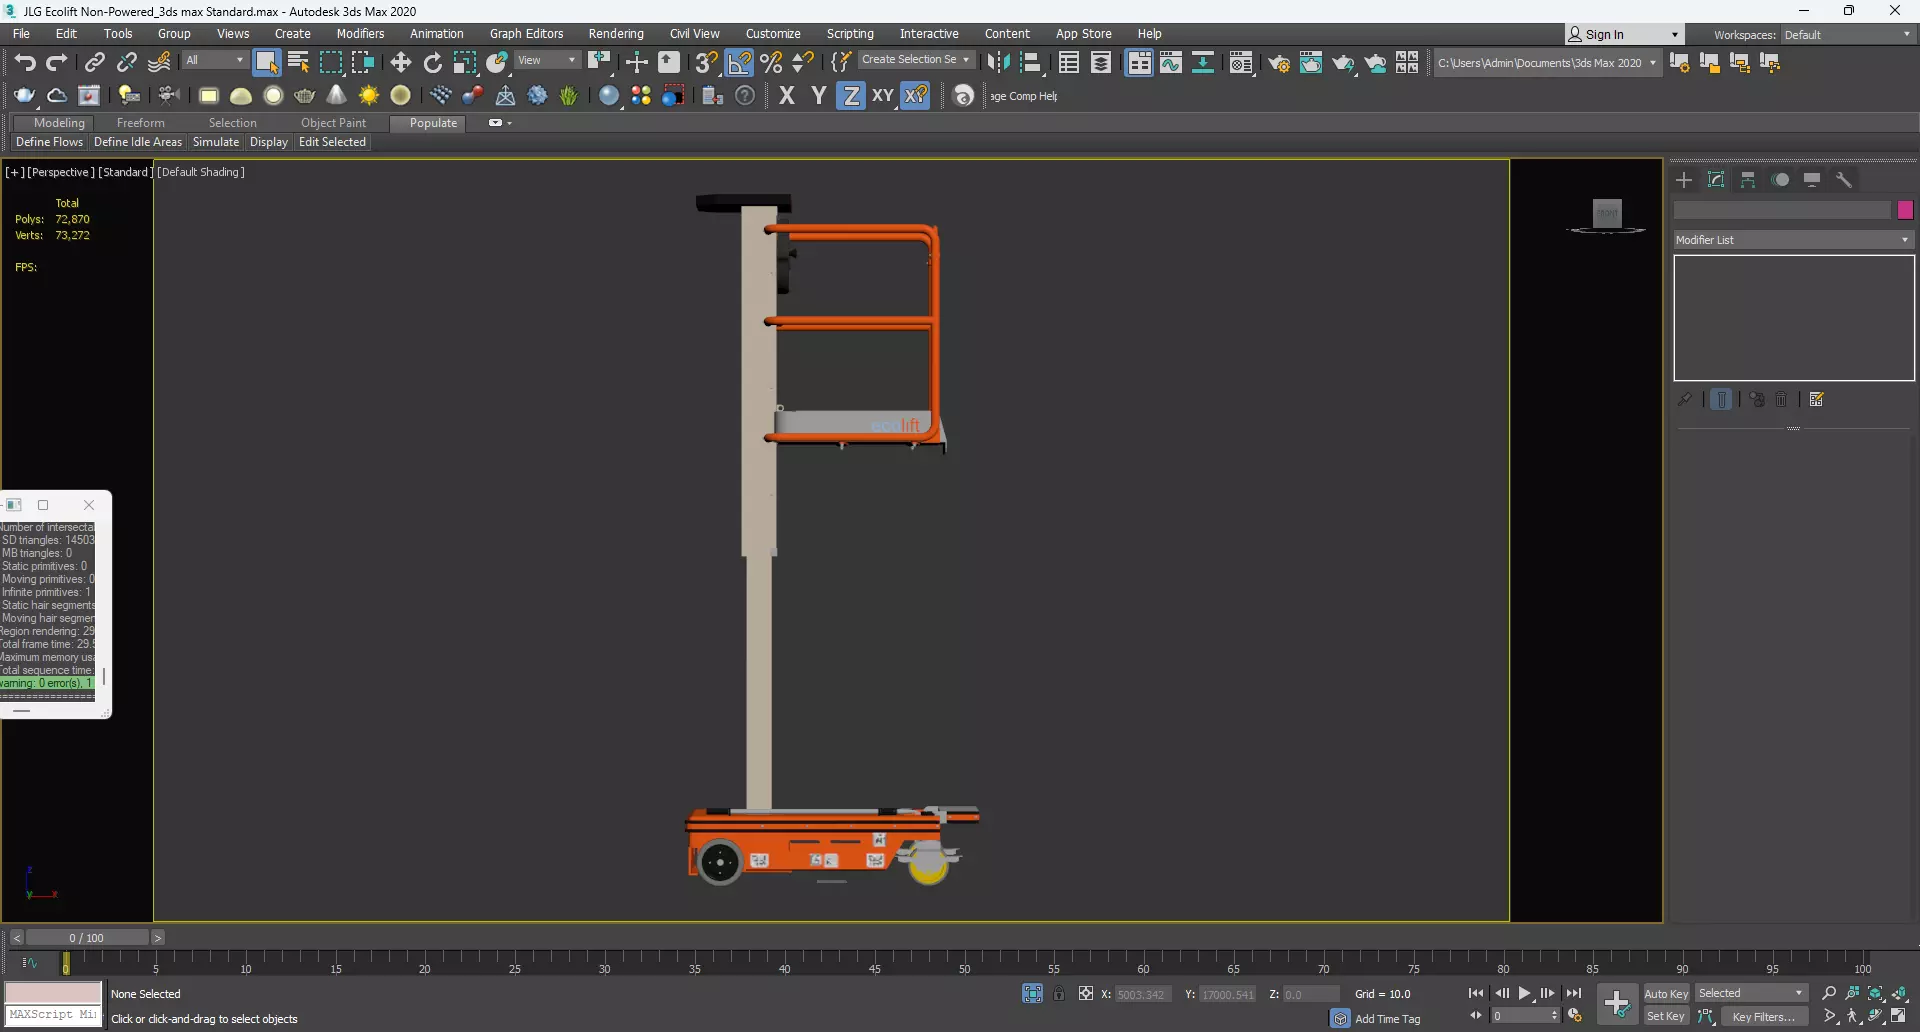Toggle 3D Snaps on toolbar
The height and width of the screenshot is (1032, 1920).
pos(706,62)
